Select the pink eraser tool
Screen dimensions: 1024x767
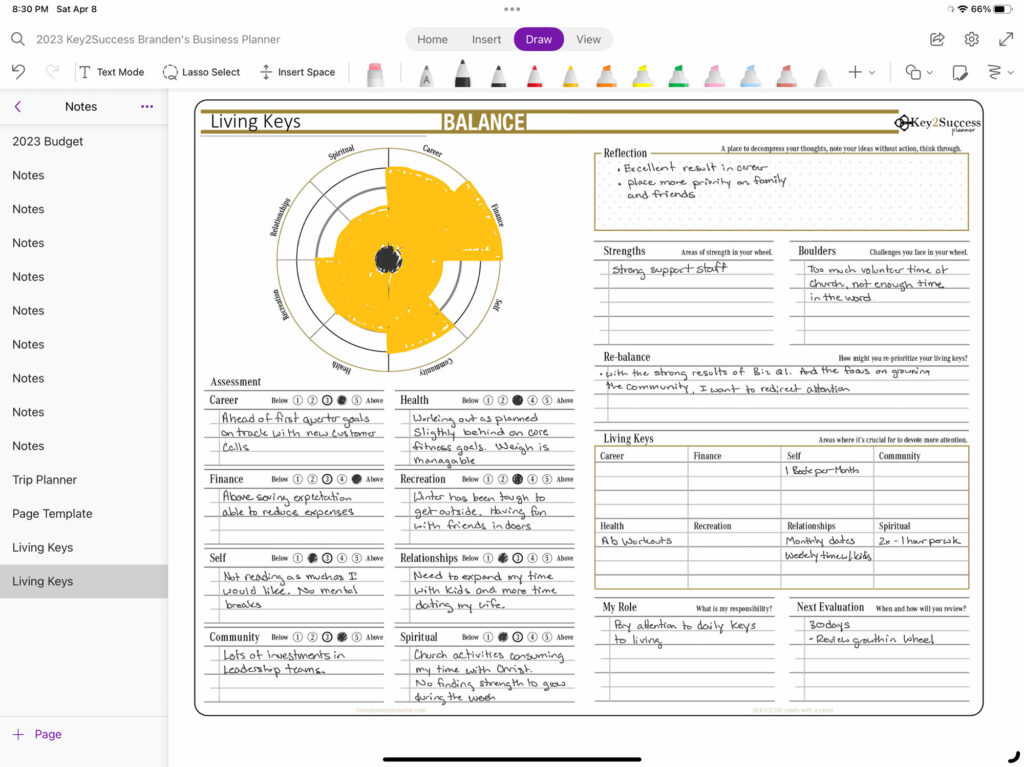[375, 74]
